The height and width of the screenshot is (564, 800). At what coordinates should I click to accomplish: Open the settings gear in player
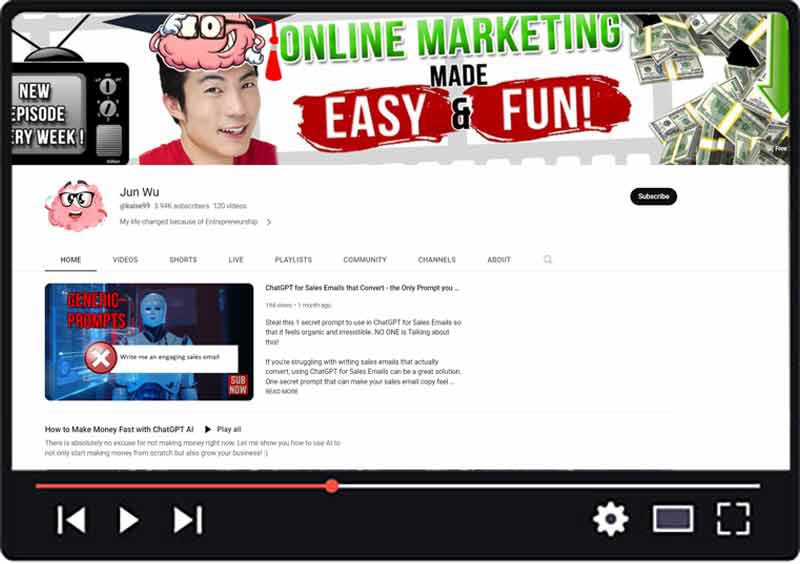tap(610, 519)
